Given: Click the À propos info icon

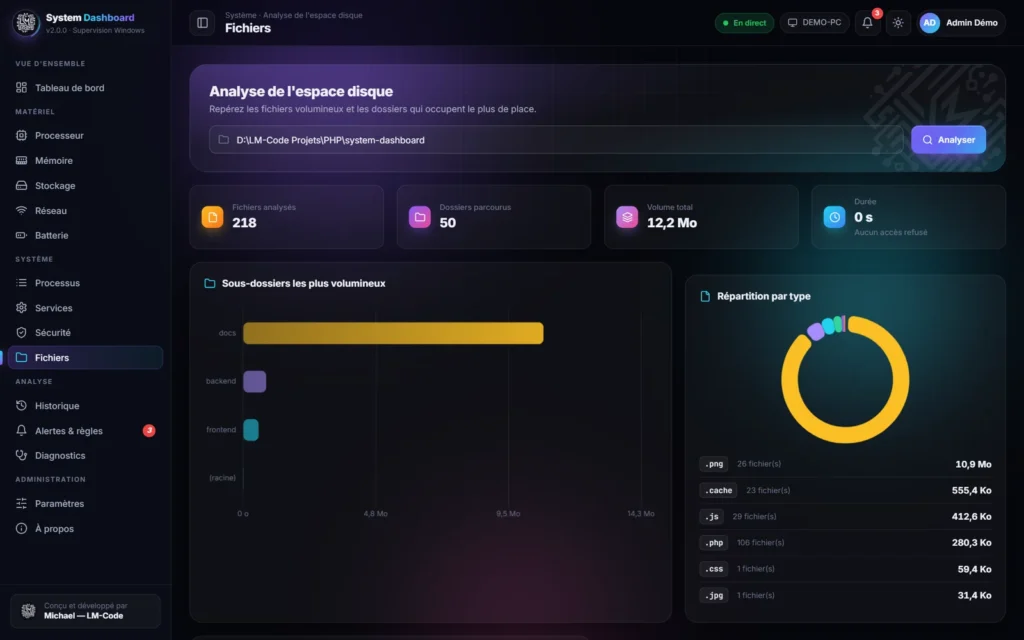Looking at the screenshot, I should coord(22,528).
